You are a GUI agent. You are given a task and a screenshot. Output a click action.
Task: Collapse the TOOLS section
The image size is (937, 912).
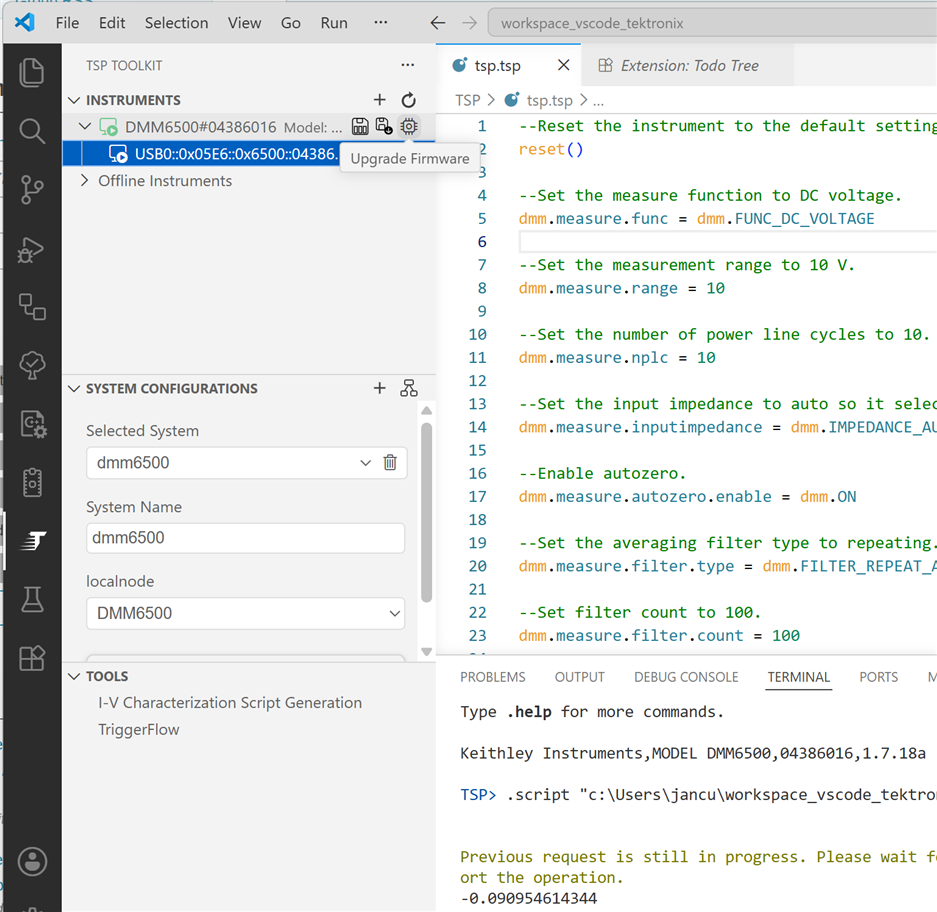(x=74, y=677)
